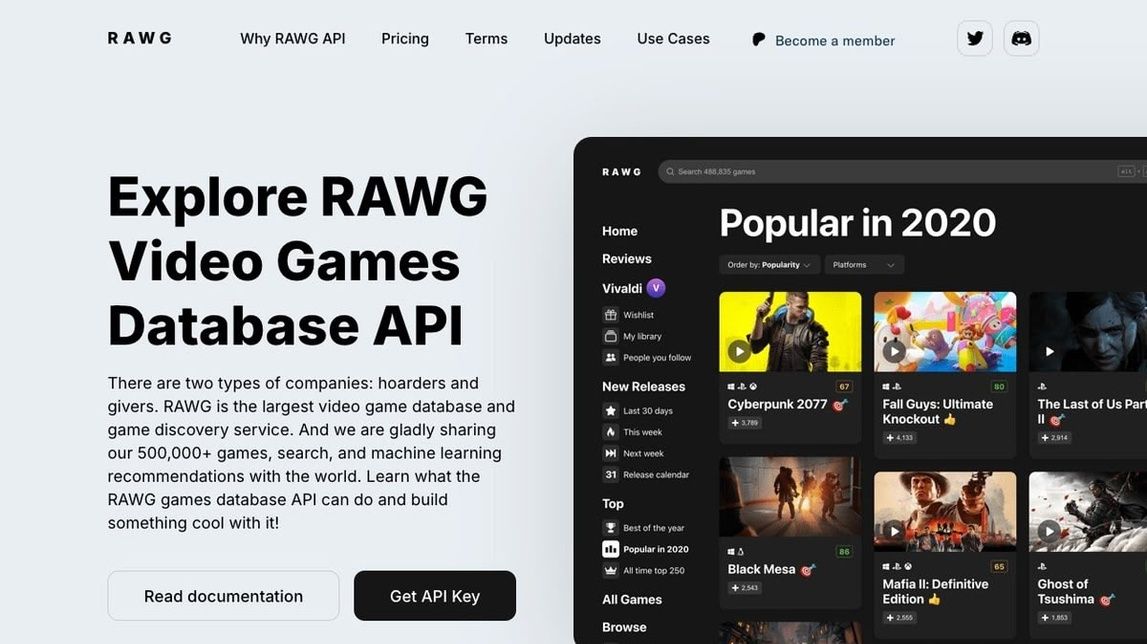Expand the Platforms dropdown
The image size is (1147, 644).
pyautogui.click(x=864, y=265)
